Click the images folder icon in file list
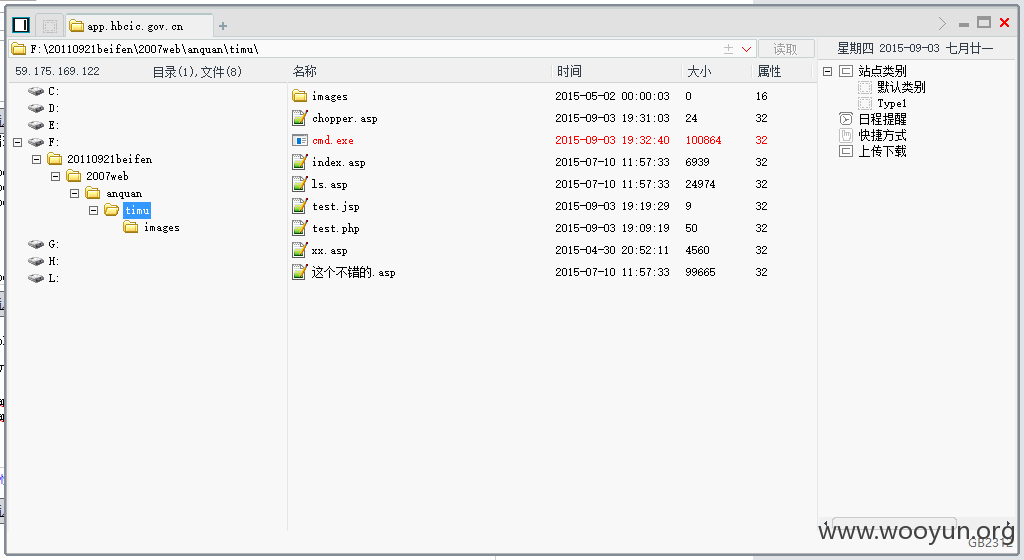This screenshot has width=1024, height=560. pos(300,96)
